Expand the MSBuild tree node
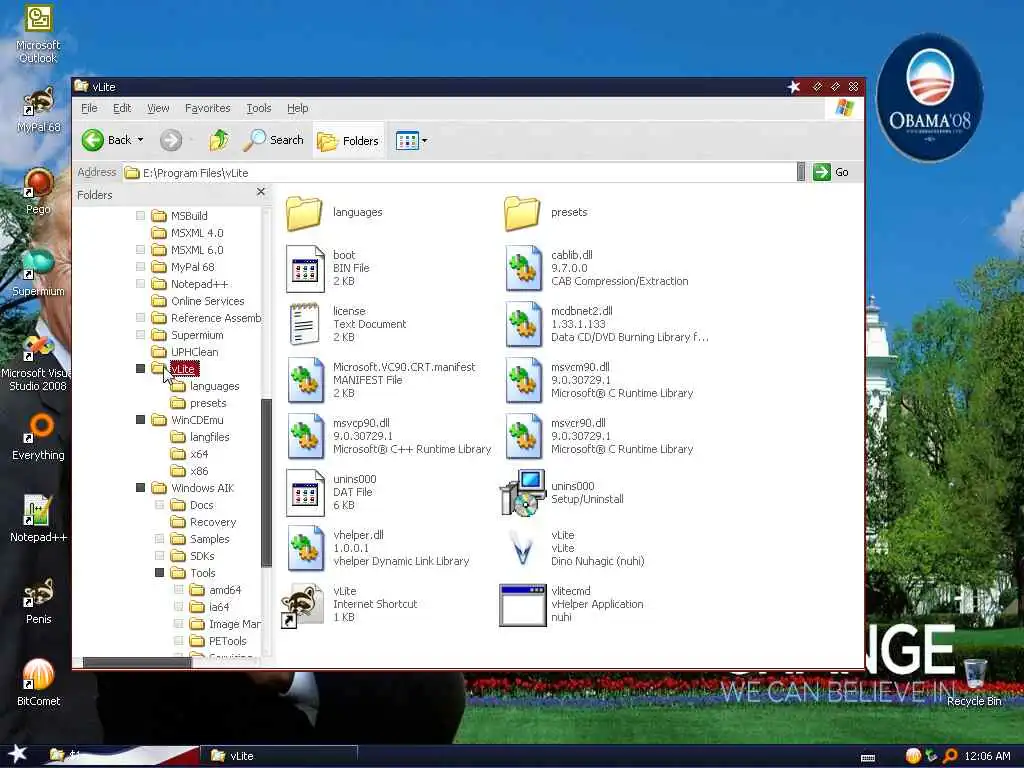The height and width of the screenshot is (768, 1024). (x=140, y=216)
